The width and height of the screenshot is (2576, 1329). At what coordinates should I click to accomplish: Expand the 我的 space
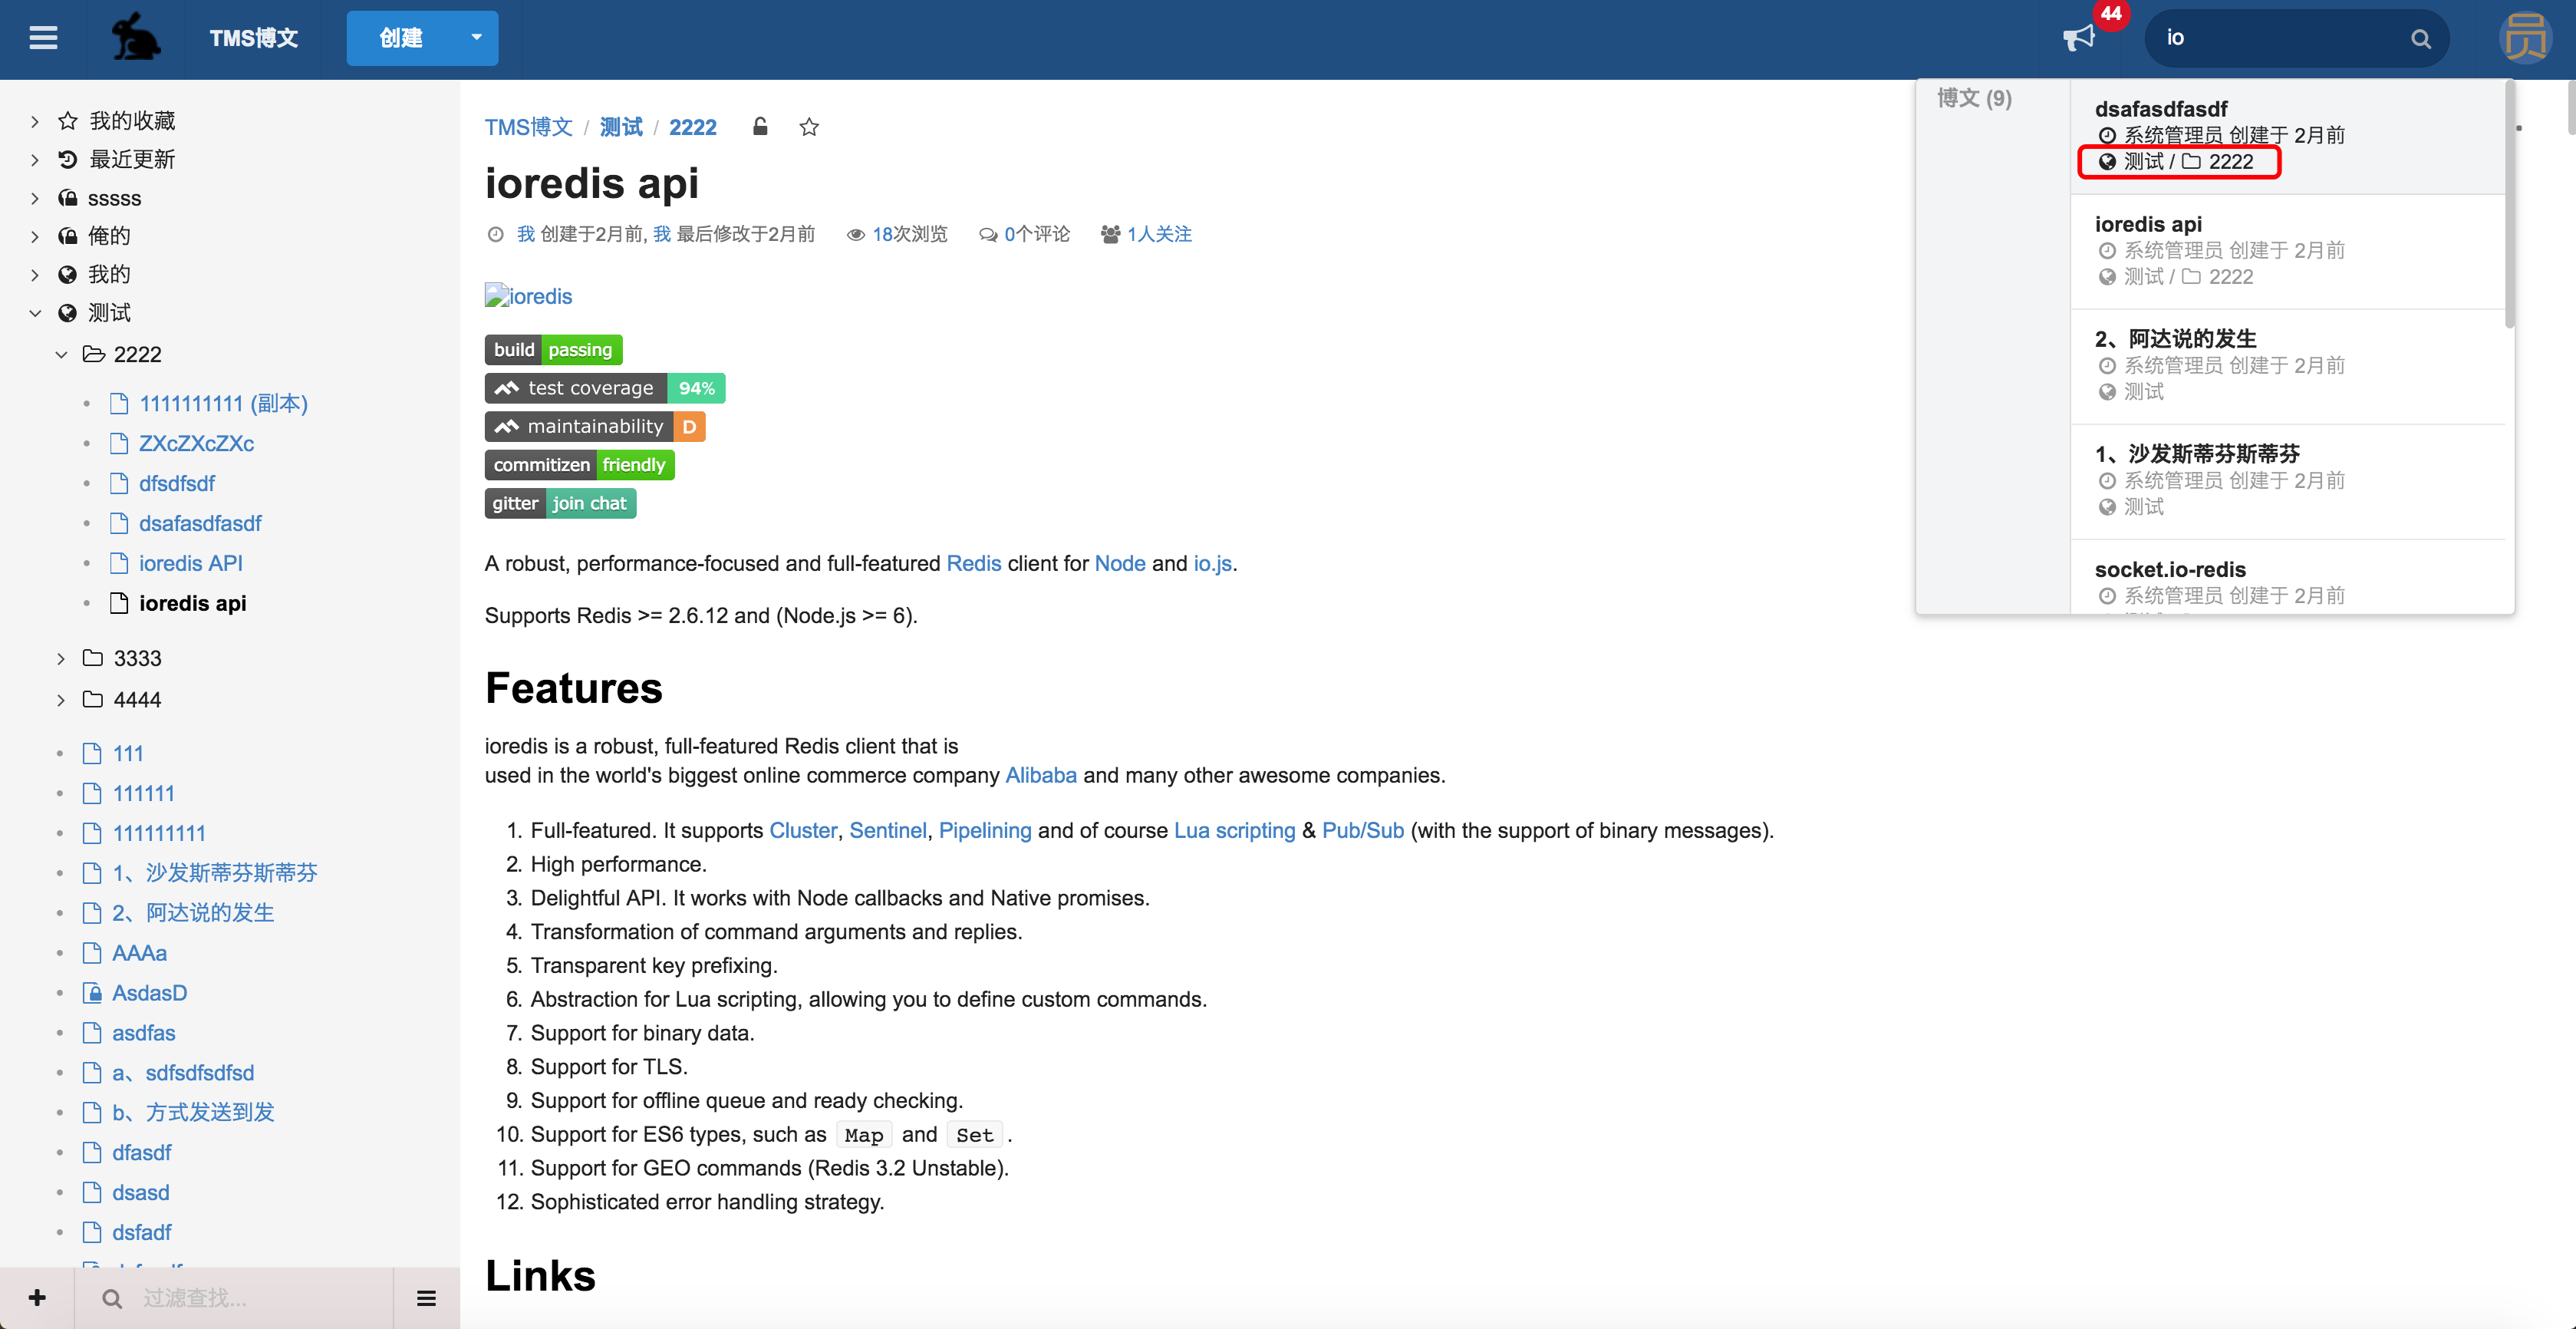(35, 274)
